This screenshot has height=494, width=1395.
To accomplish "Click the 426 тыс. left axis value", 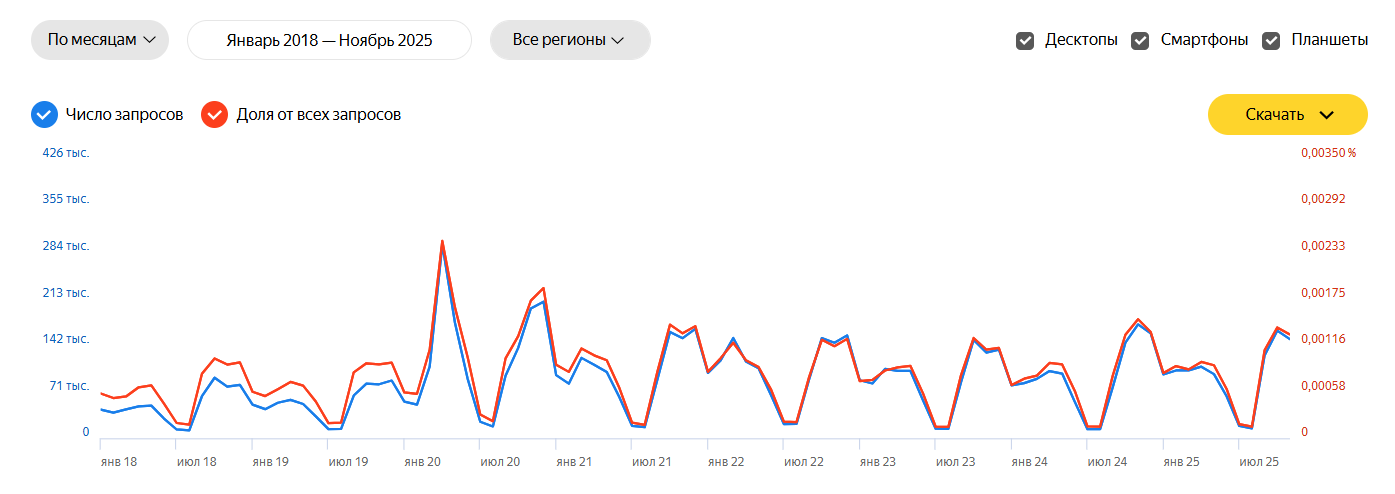I will (66, 153).
